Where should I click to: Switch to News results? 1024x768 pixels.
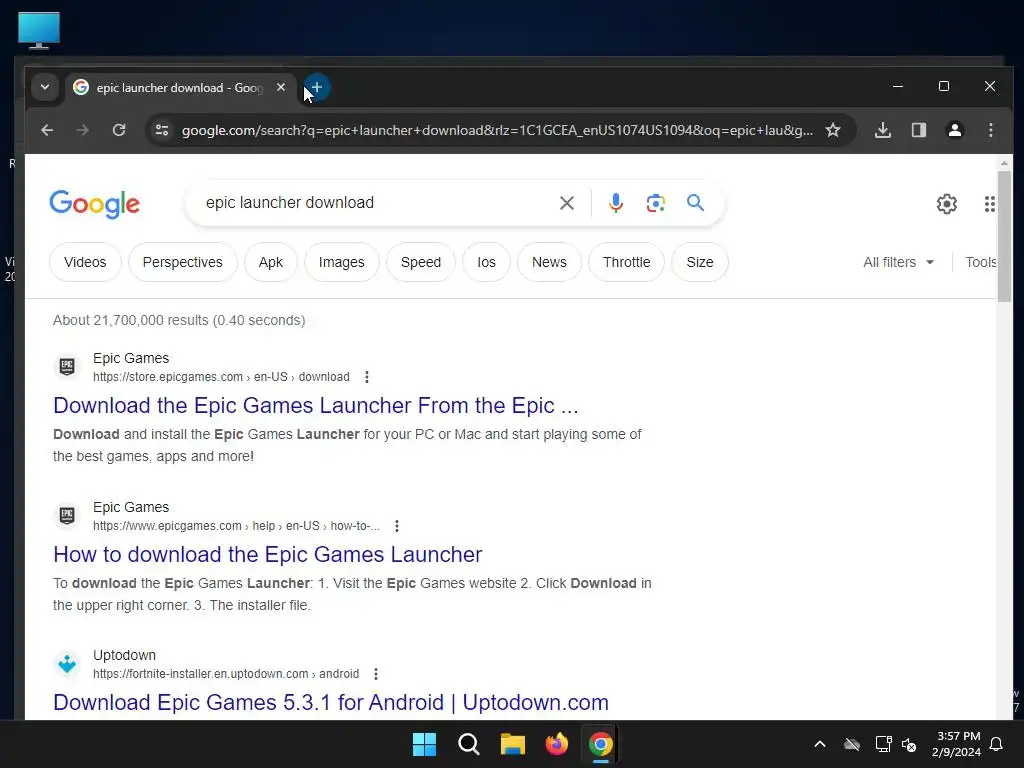(x=549, y=262)
